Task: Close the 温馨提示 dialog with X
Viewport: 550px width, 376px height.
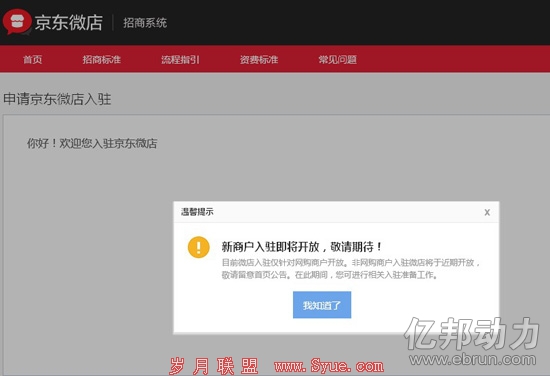Action: click(x=487, y=212)
